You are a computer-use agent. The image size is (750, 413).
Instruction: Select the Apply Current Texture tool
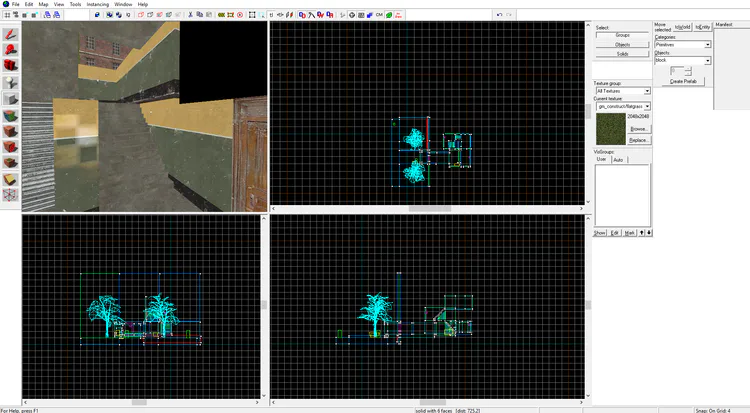[x=11, y=131]
